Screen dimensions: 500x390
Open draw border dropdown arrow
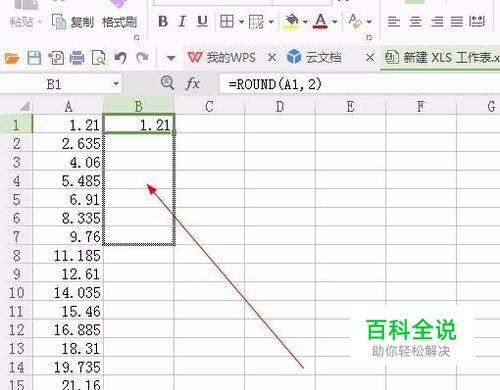pyautogui.click(x=271, y=22)
